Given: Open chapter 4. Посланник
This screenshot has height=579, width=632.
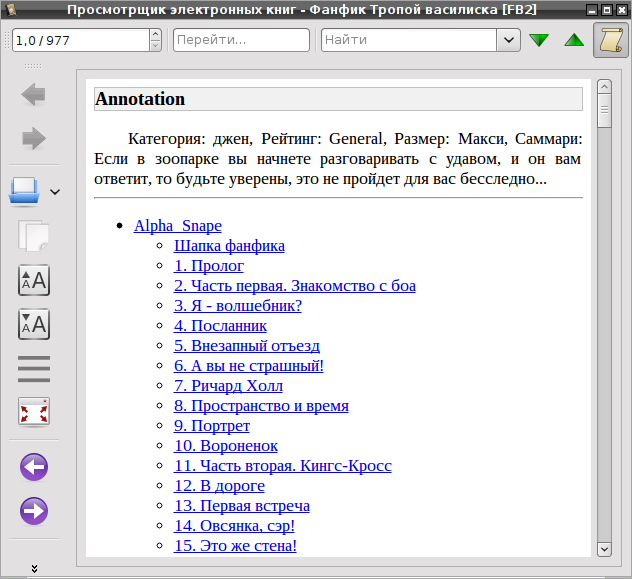Looking at the screenshot, I should pos(220,326).
